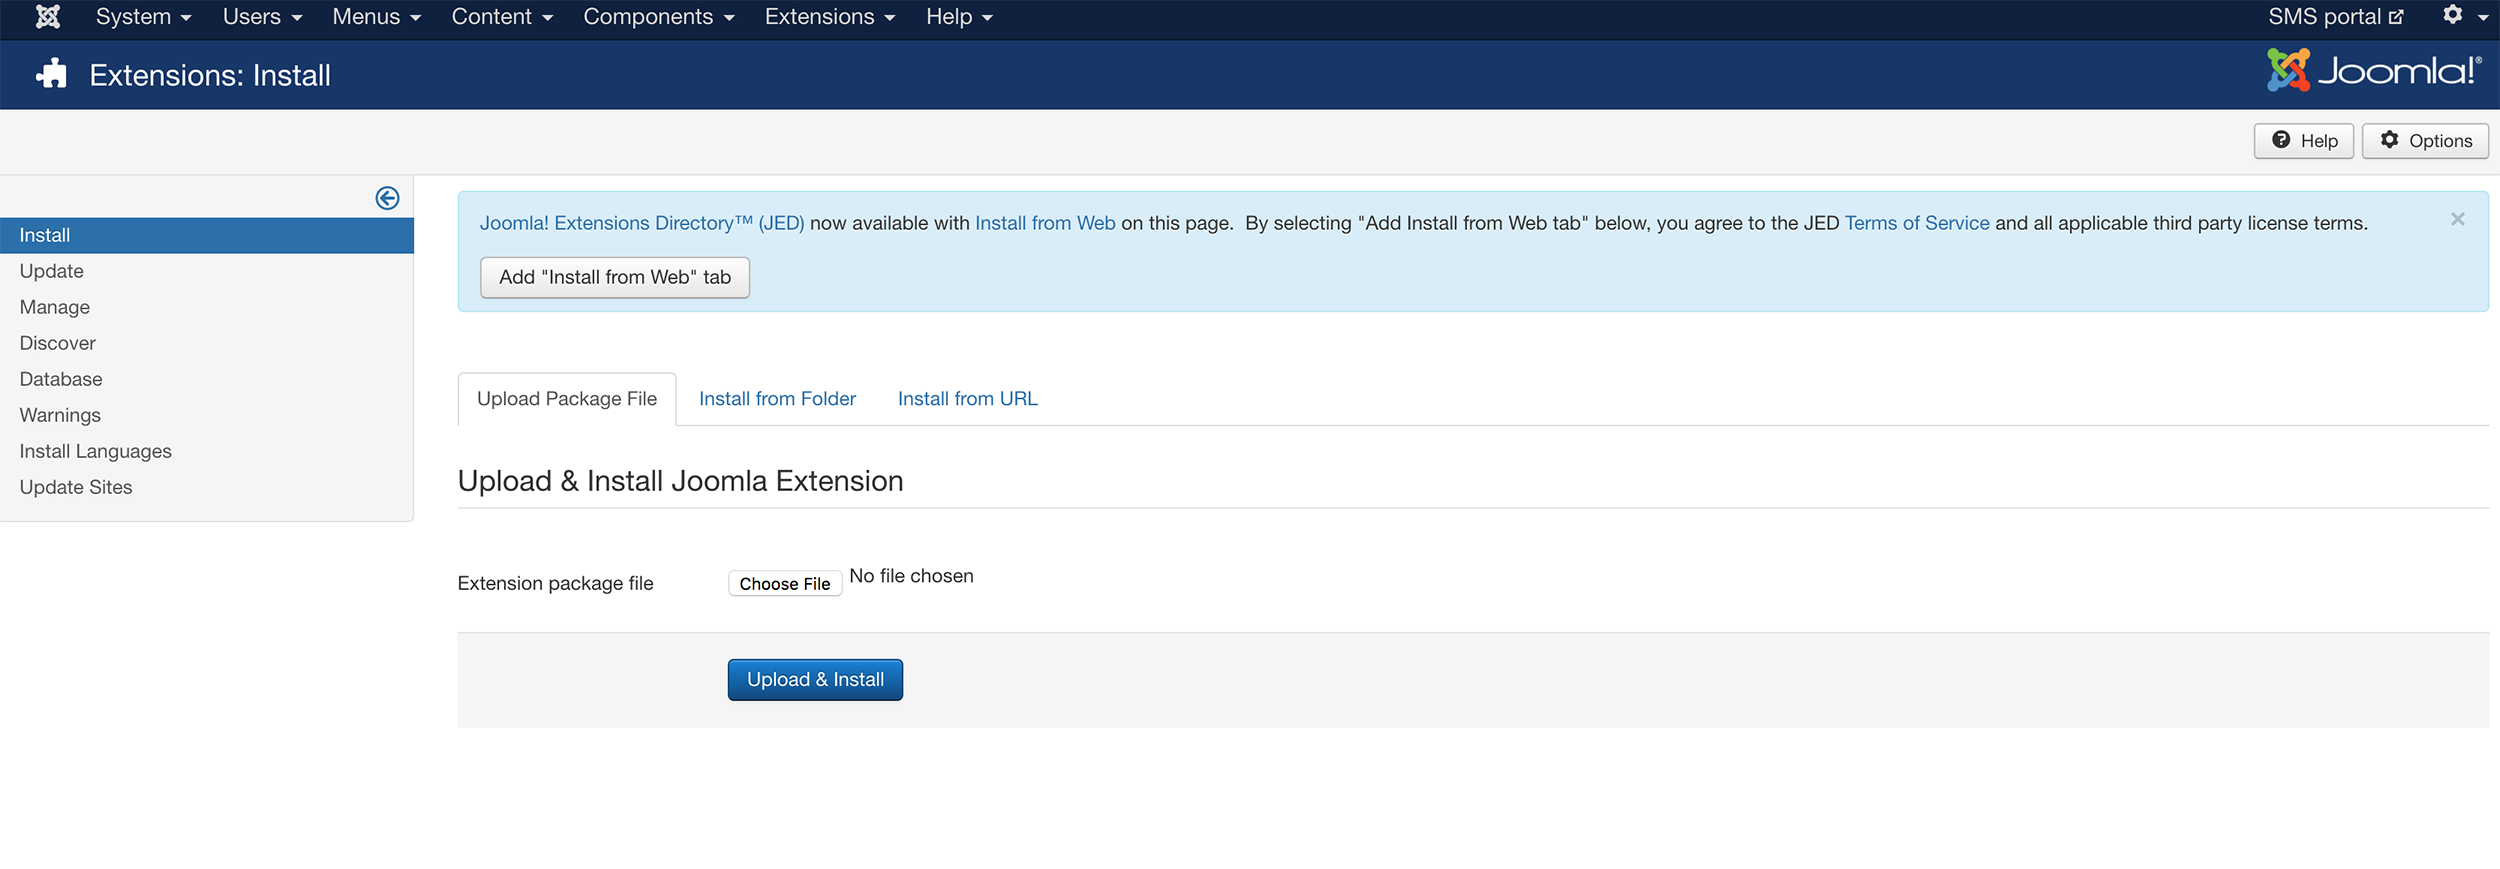
Task: Switch to Upload Package File tab
Action: coord(567,399)
